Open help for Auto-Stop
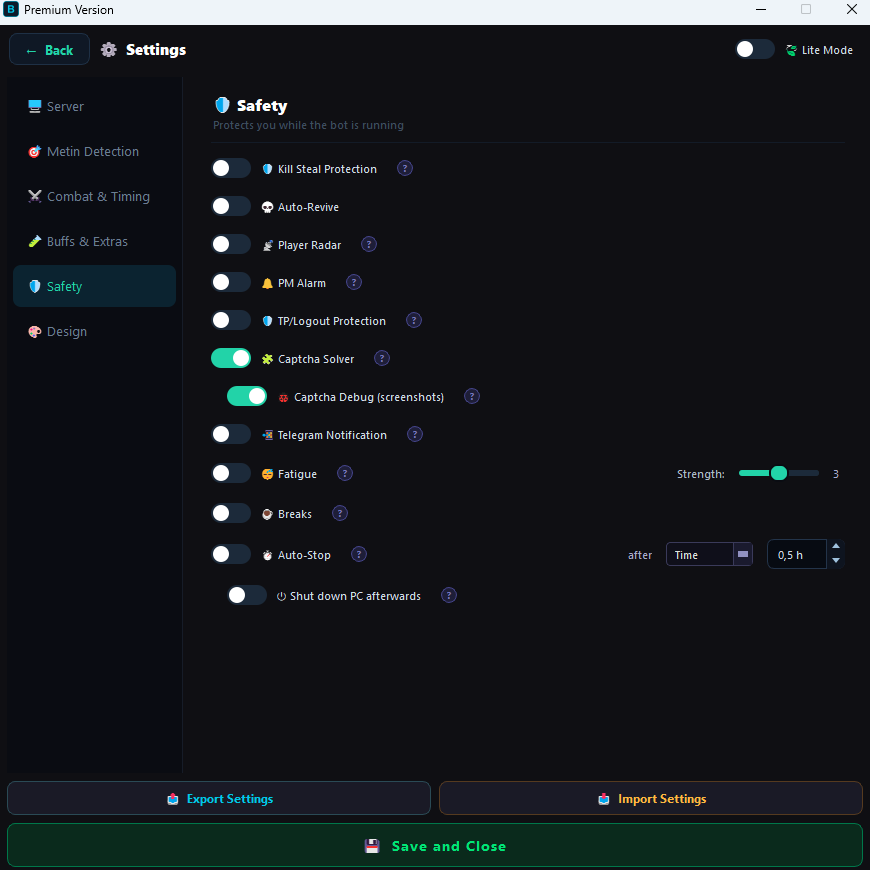Viewport: 870px width, 870px height. (x=359, y=554)
